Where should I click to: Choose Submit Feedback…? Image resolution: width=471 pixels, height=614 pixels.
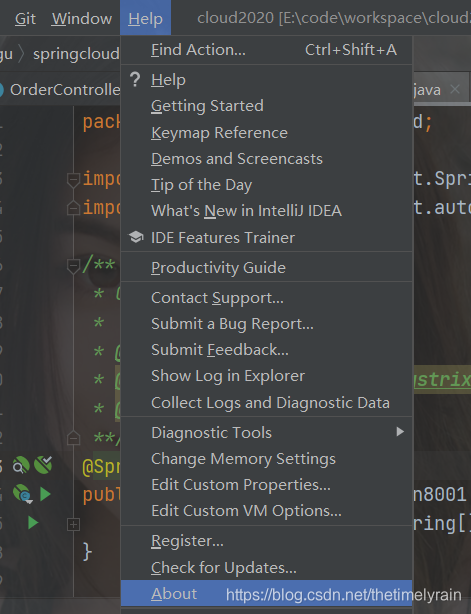[266, 350]
